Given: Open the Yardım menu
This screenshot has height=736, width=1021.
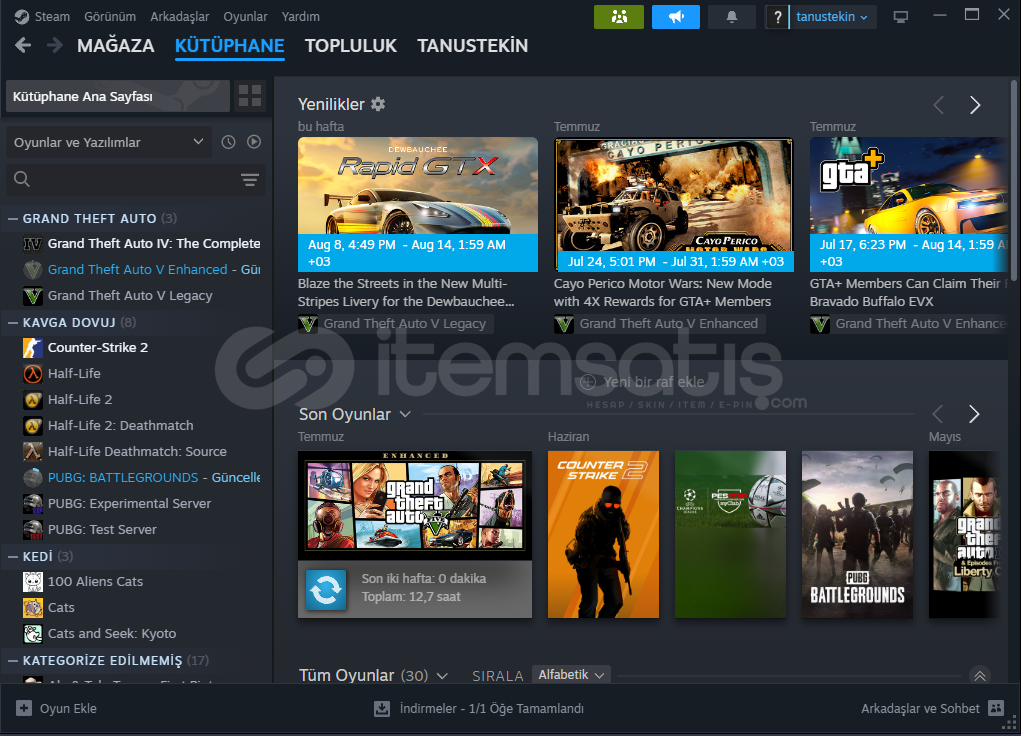Looking at the screenshot, I should [x=300, y=16].
